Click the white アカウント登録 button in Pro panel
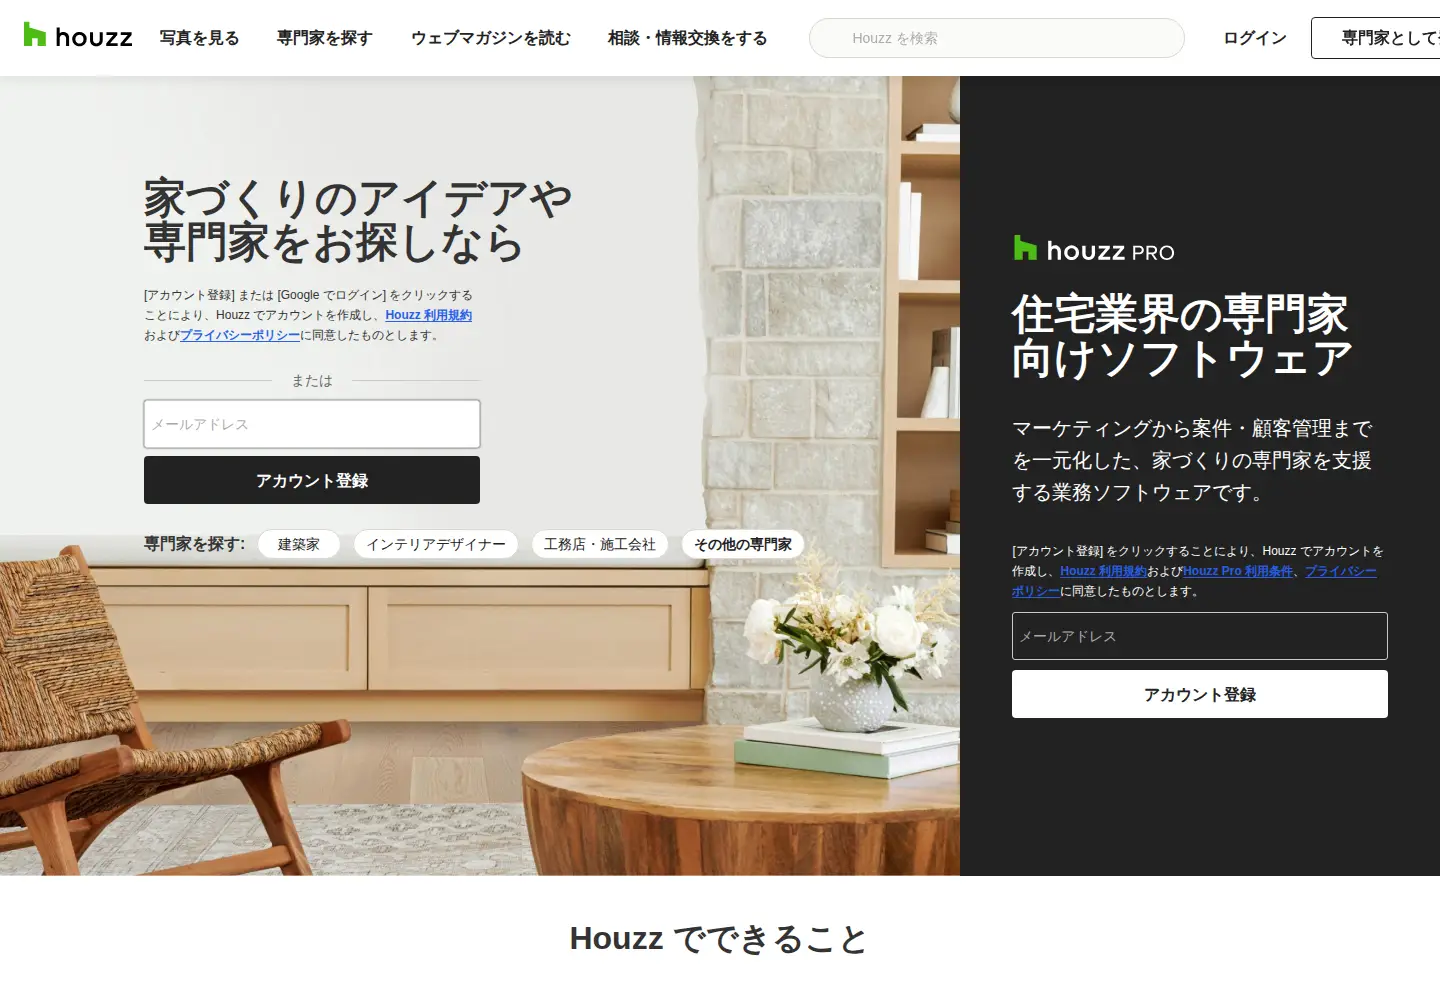1440x1000 pixels. pos(1200,694)
